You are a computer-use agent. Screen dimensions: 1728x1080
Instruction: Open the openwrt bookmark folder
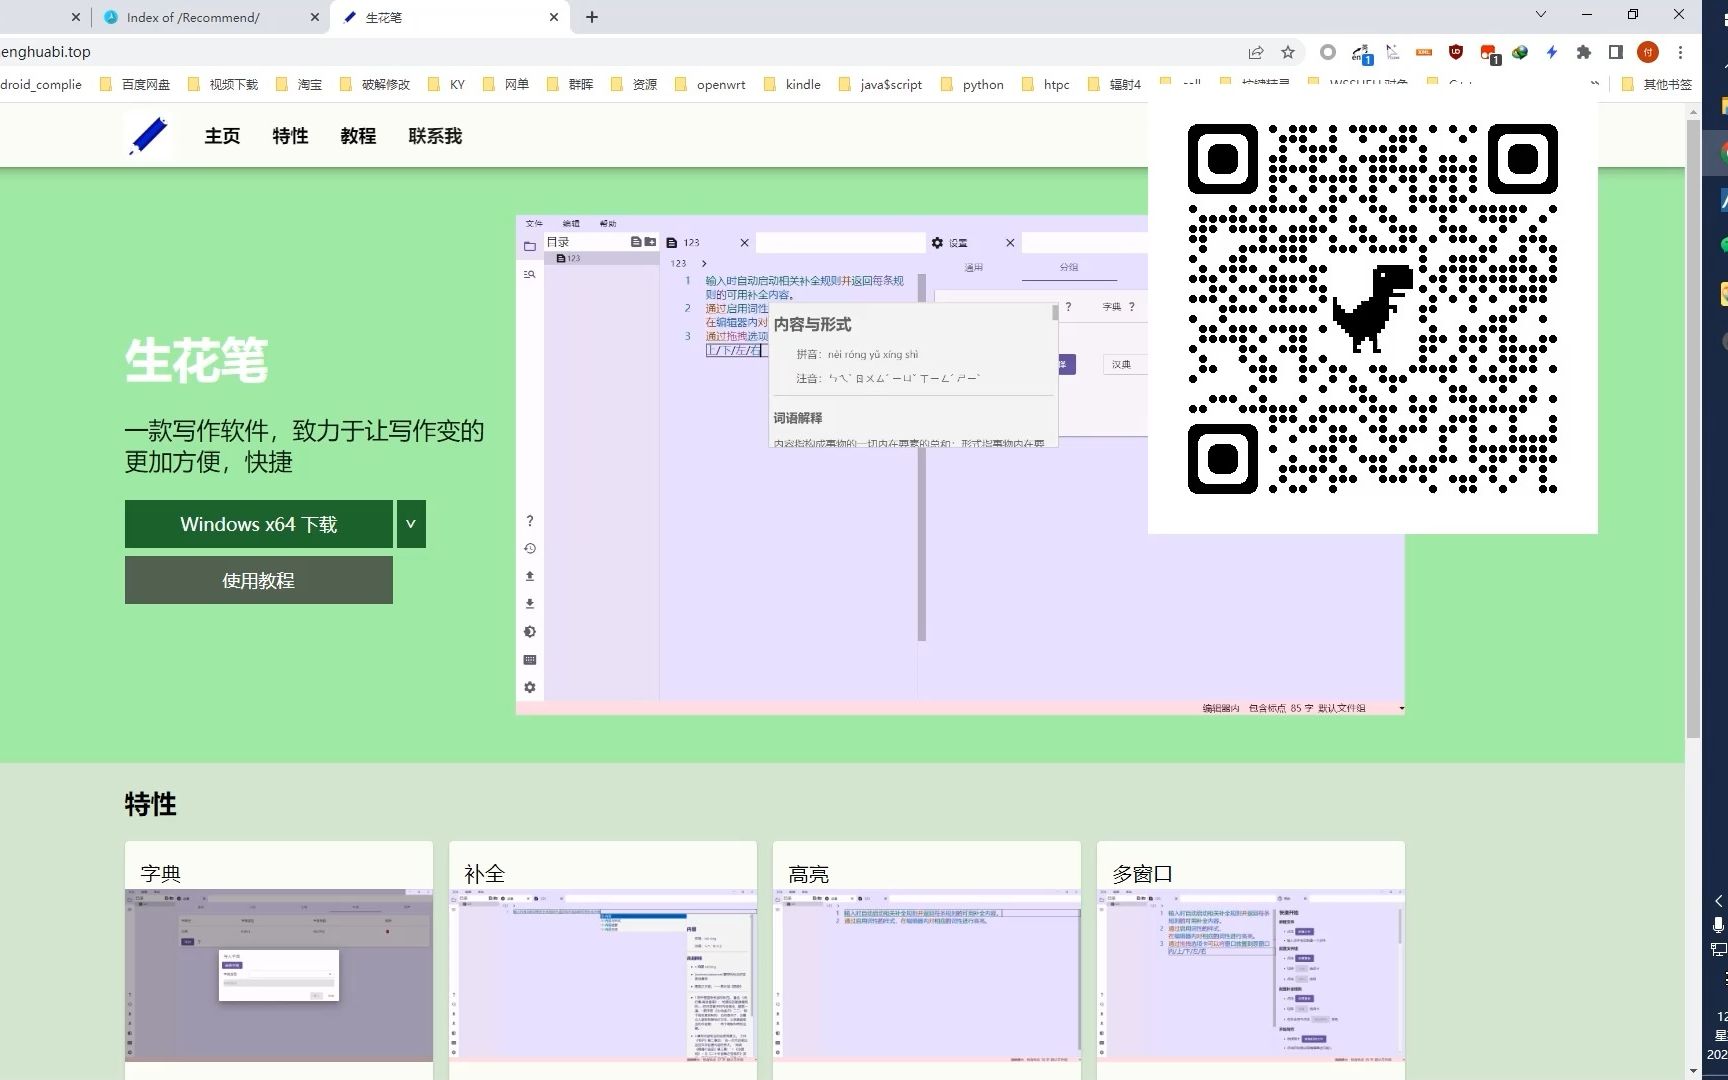[x=709, y=84]
